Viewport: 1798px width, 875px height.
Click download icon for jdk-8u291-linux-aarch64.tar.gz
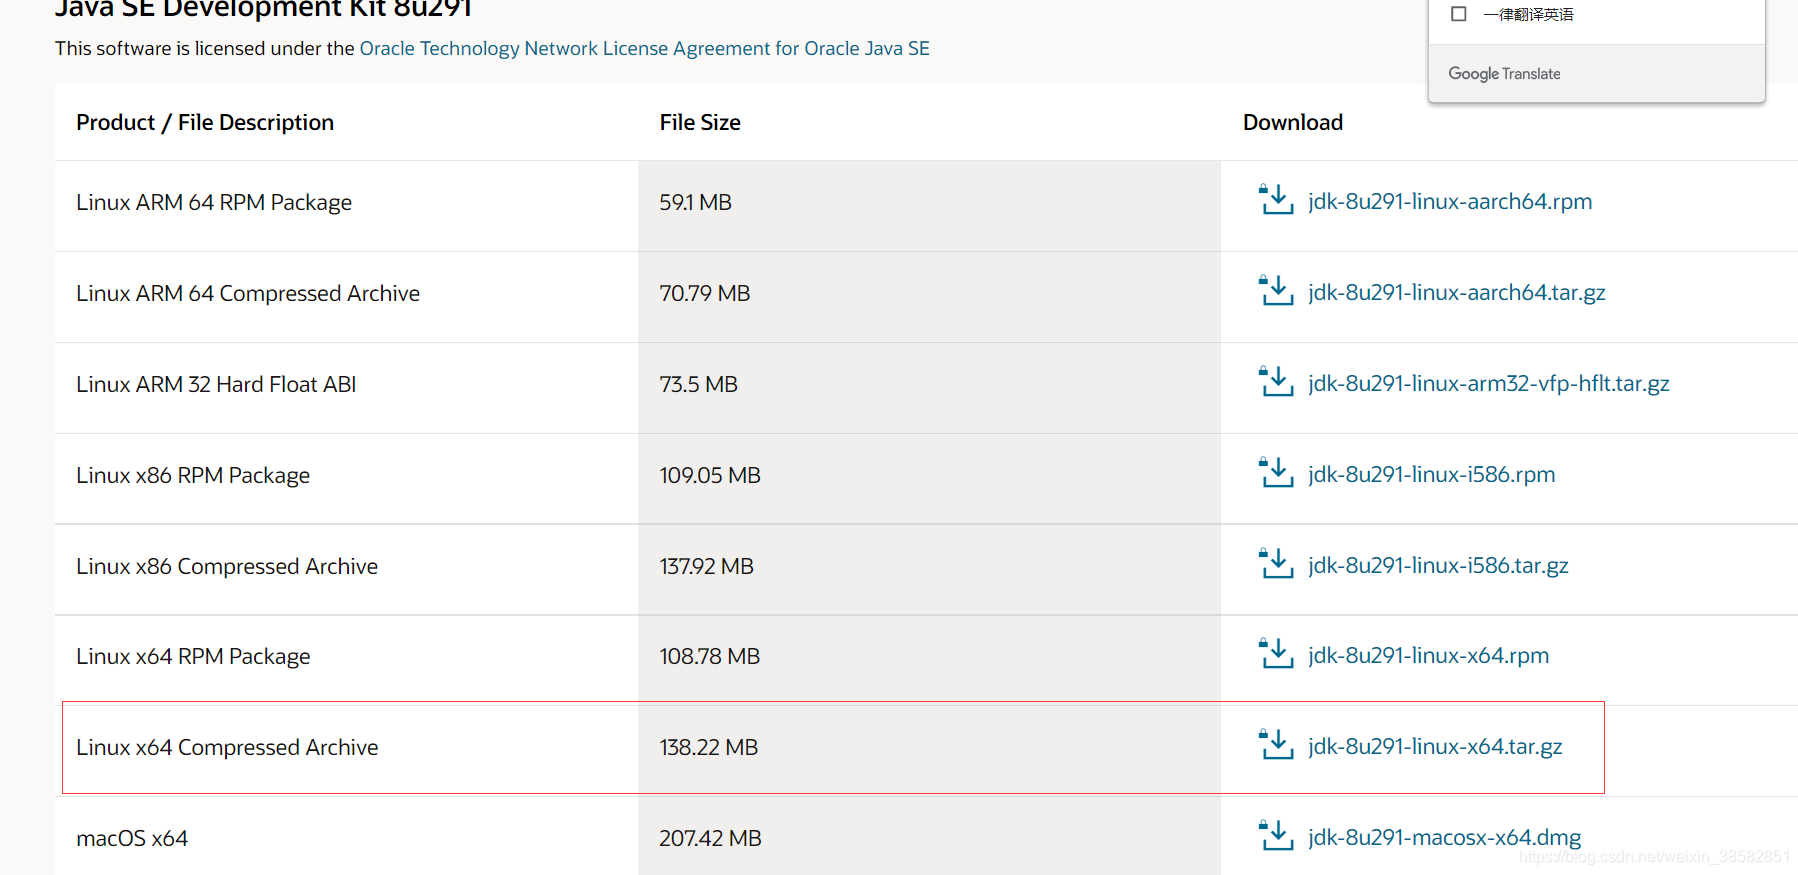pos(1276,291)
